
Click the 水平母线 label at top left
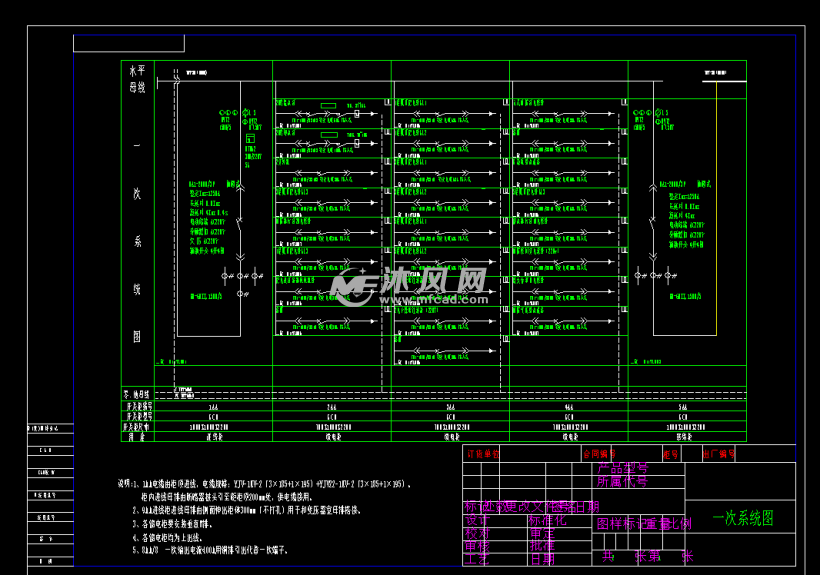click(x=137, y=79)
